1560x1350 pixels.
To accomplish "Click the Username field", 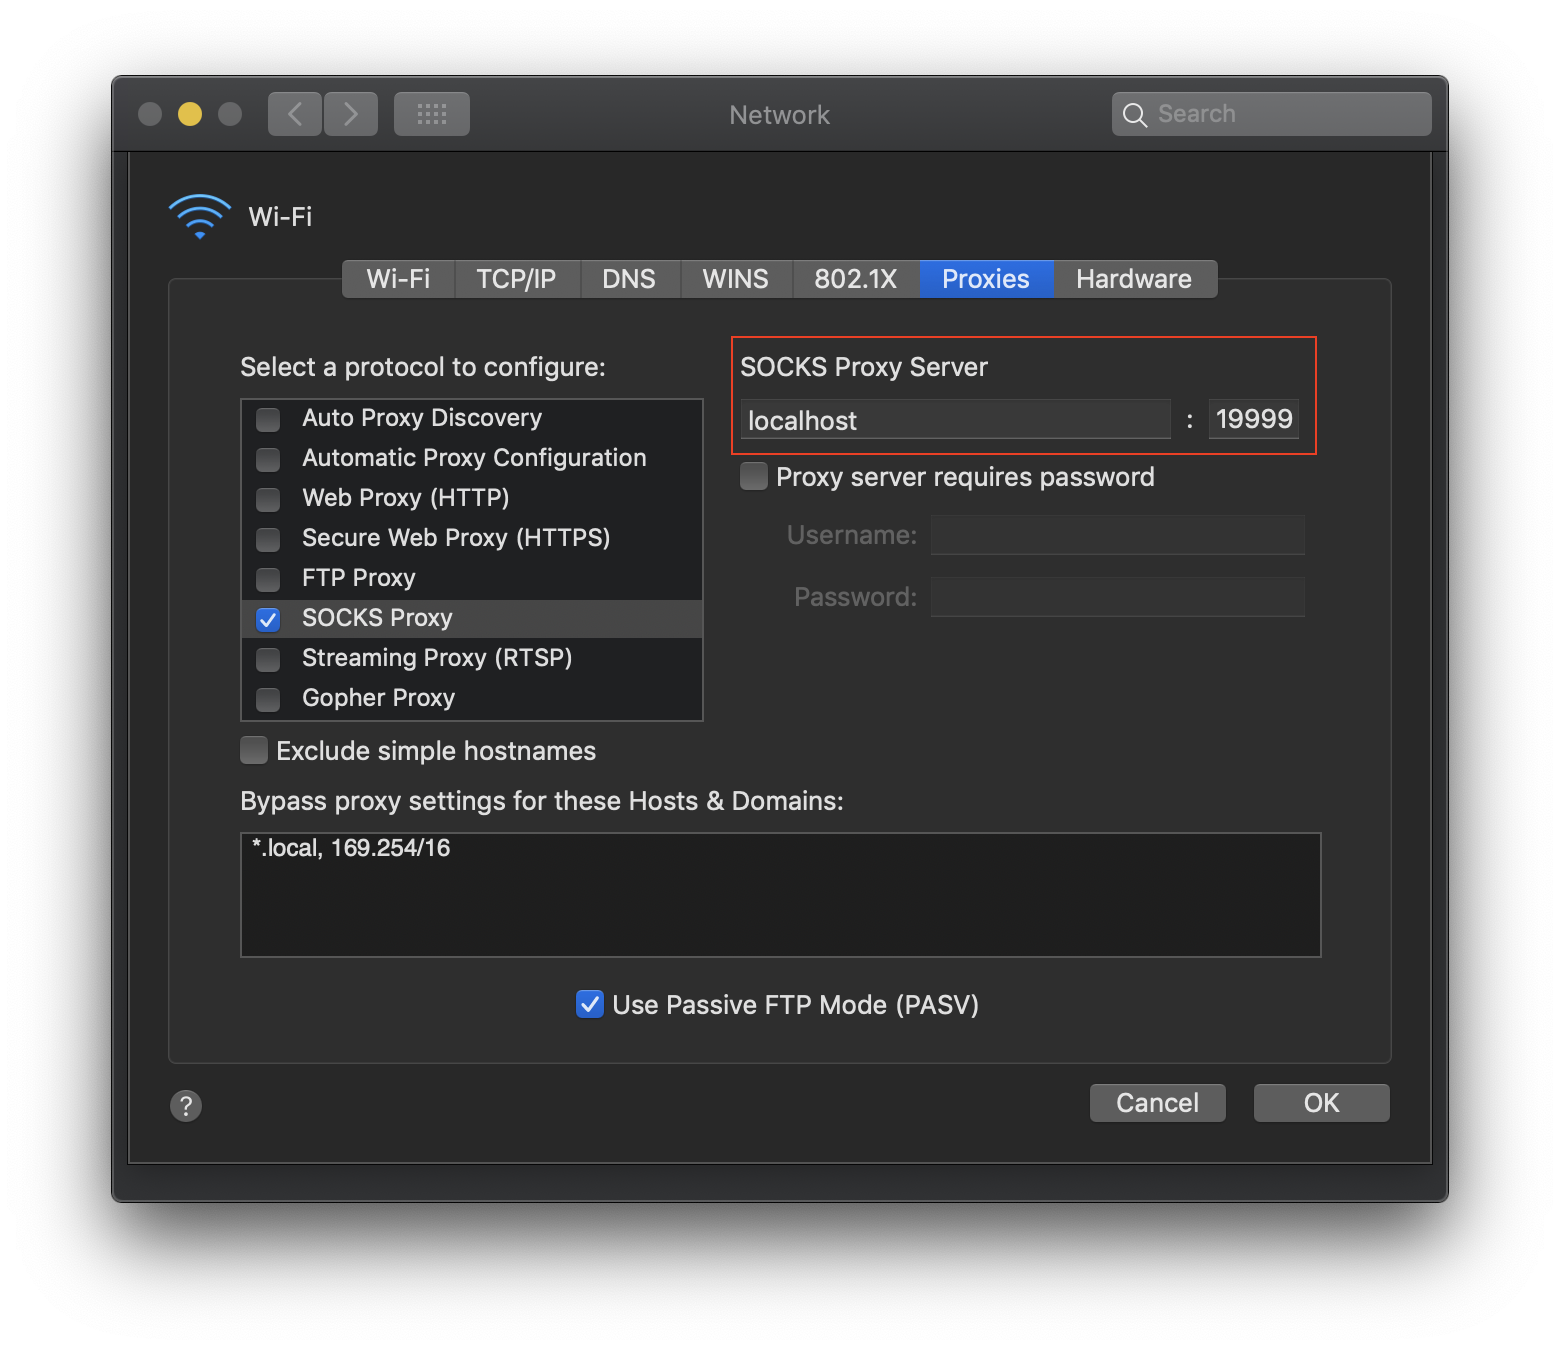I will tap(1118, 535).
